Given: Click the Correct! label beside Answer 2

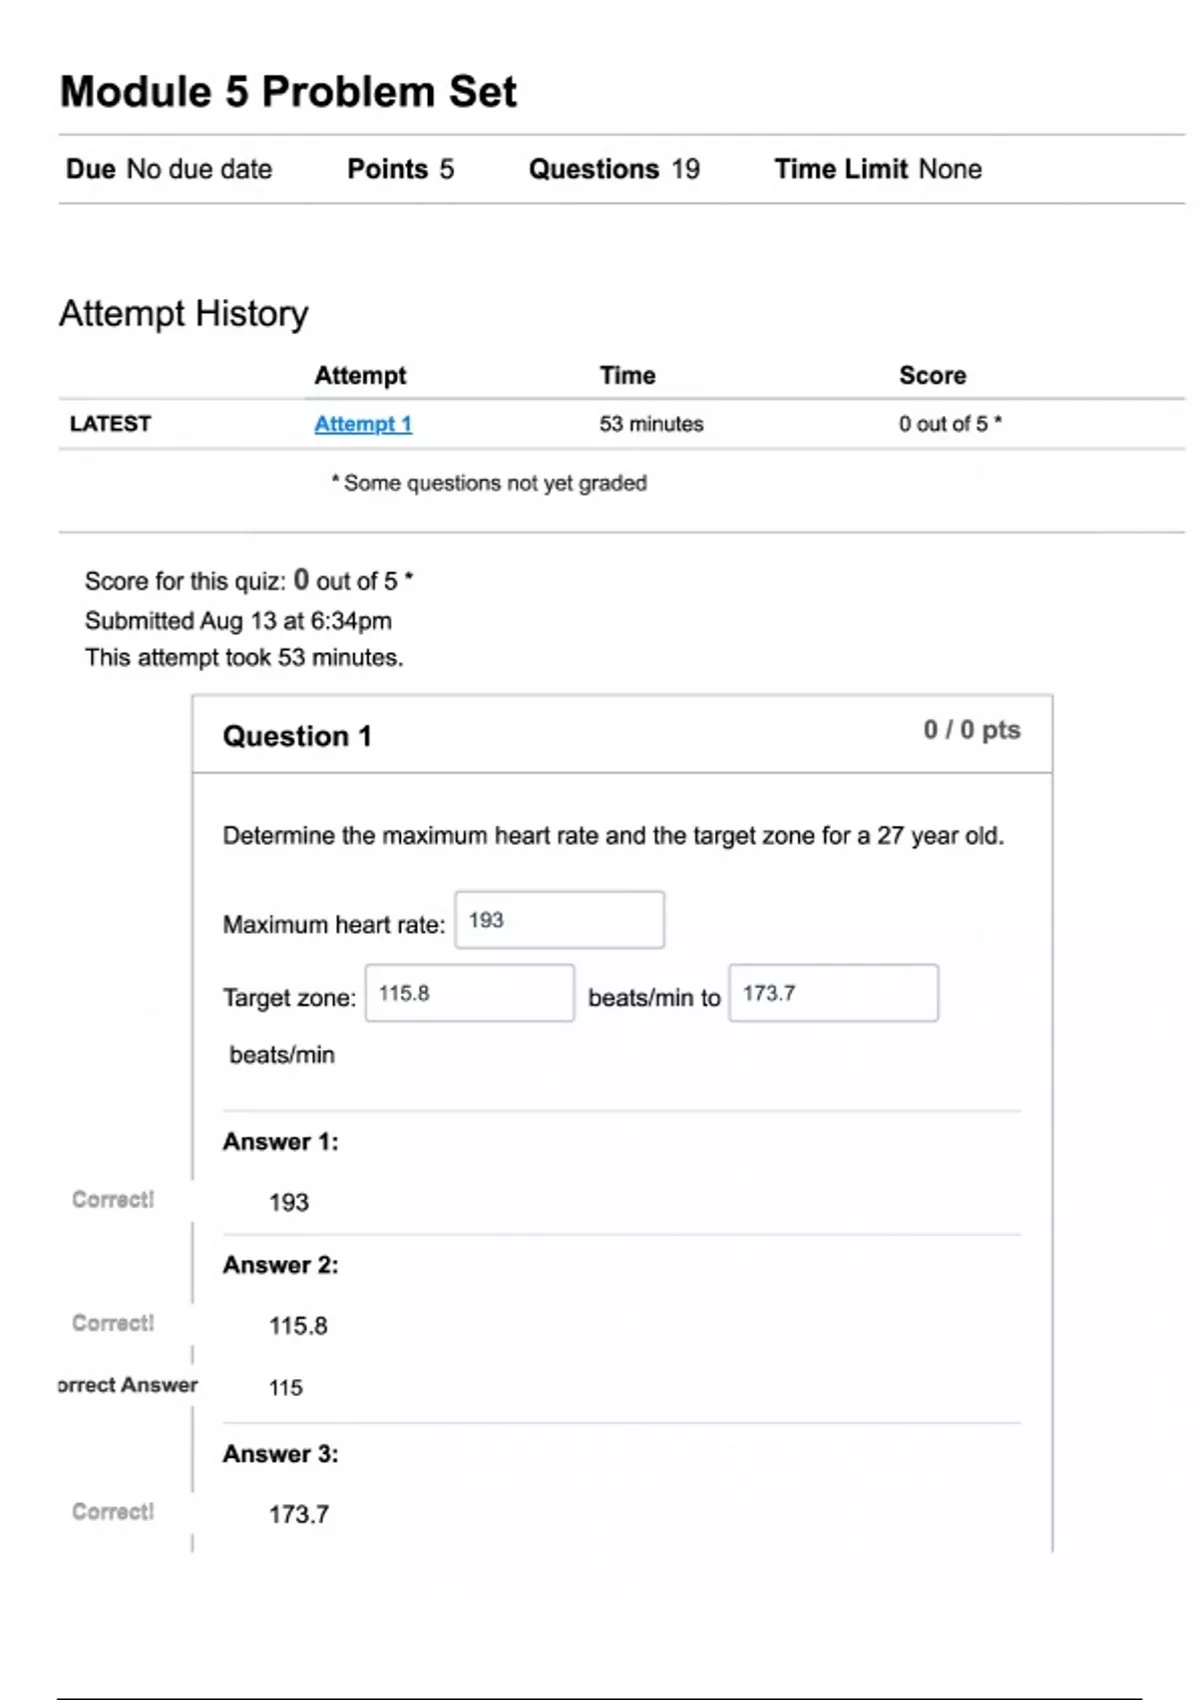Looking at the screenshot, I should (x=111, y=1322).
